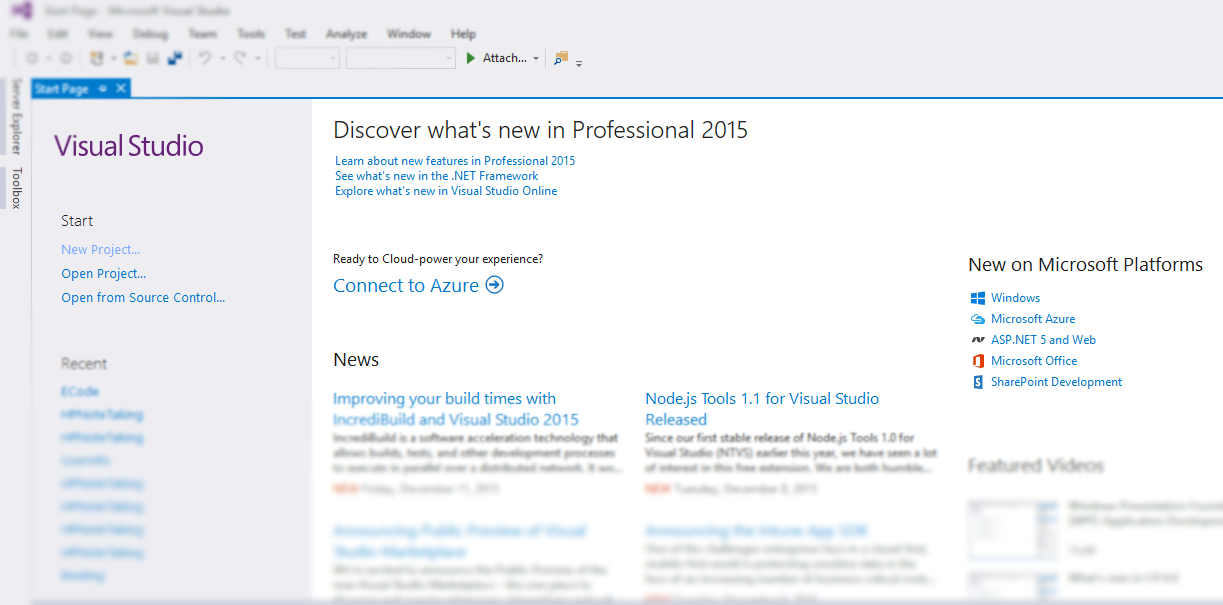Viewport: 1223px width, 605px height.
Task: Click the Undo arrow icon
Action: pos(205,59)
